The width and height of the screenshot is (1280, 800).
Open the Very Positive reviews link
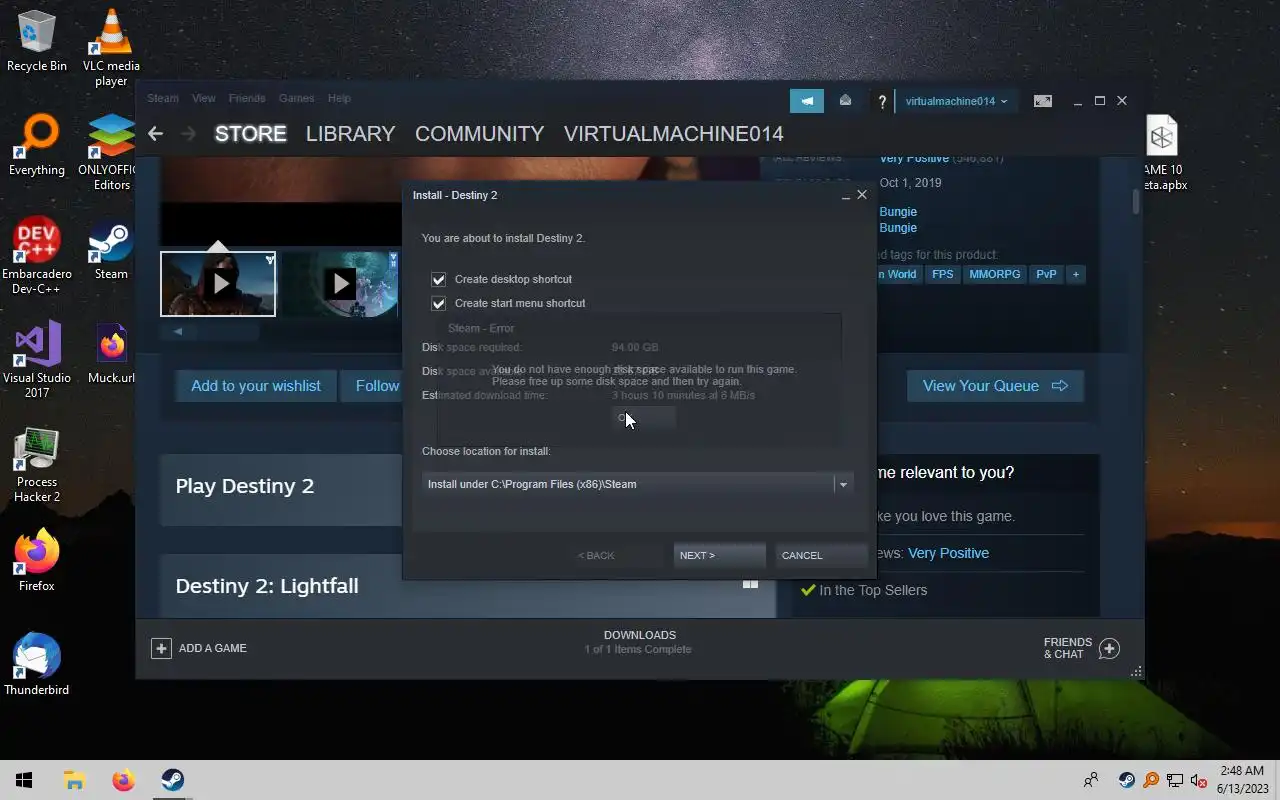pyautogui.click(x=948, y=553)
